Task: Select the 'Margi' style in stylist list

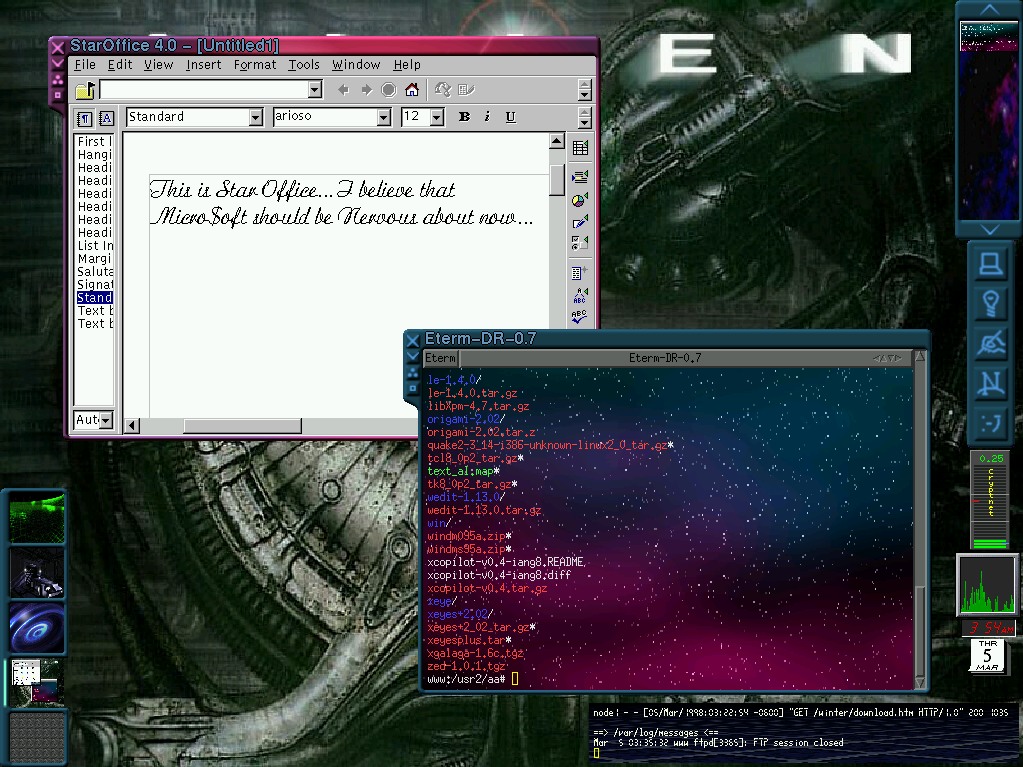Action: (x=95, y=259)
